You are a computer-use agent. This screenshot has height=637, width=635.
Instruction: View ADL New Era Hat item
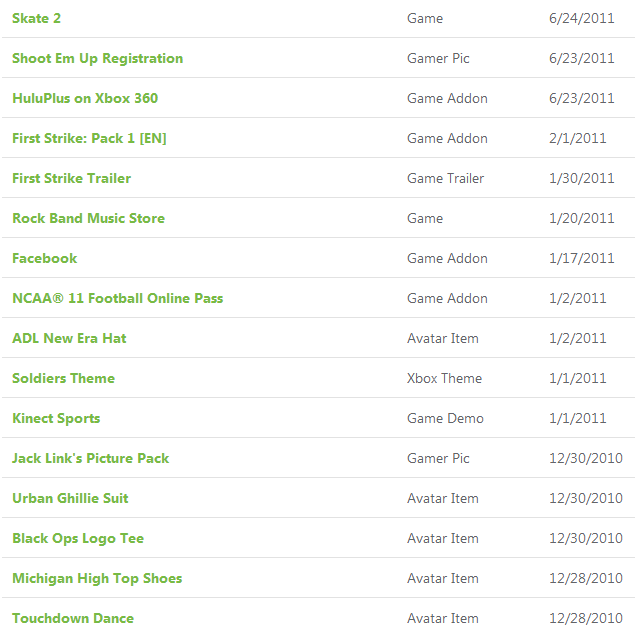(x=69, y=338)
